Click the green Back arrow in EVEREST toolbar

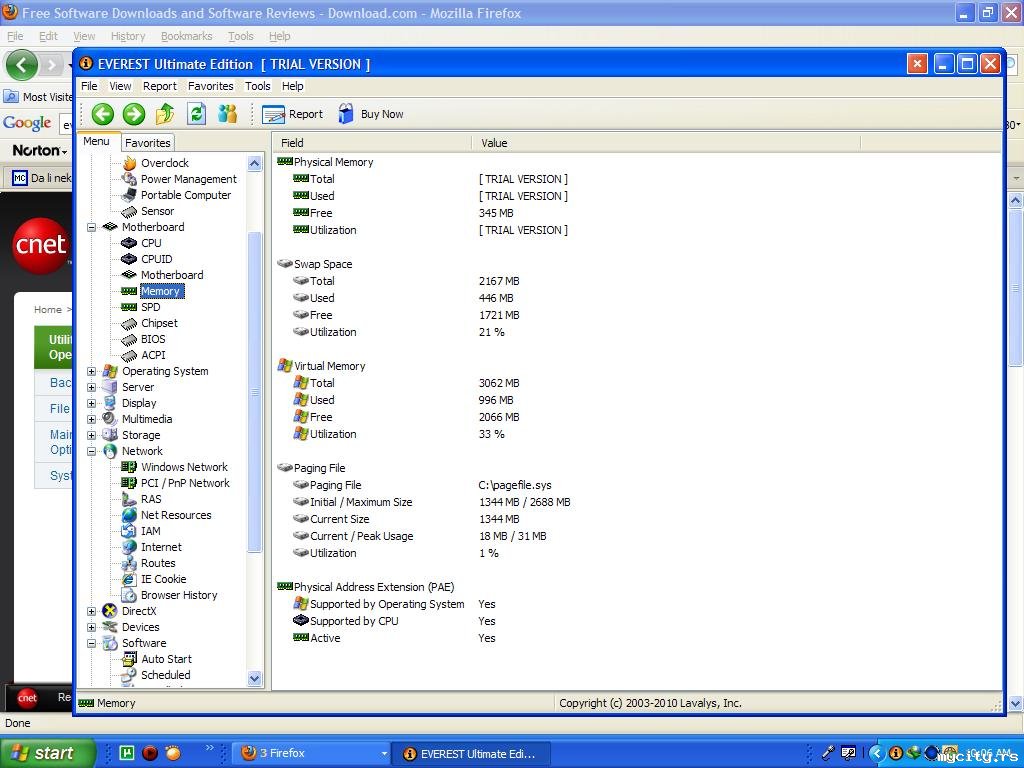(x=102, y=114)
